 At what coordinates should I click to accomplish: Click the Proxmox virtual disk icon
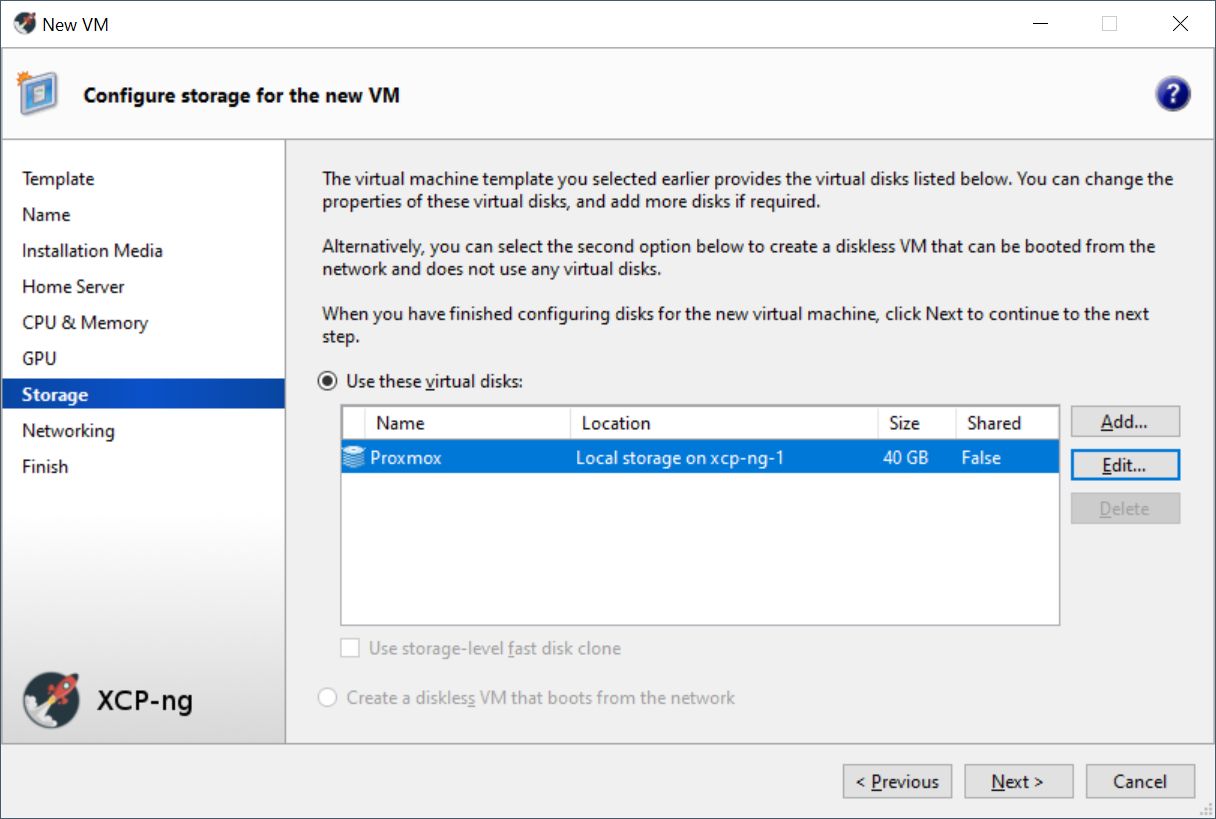click(x=354, y=458)
